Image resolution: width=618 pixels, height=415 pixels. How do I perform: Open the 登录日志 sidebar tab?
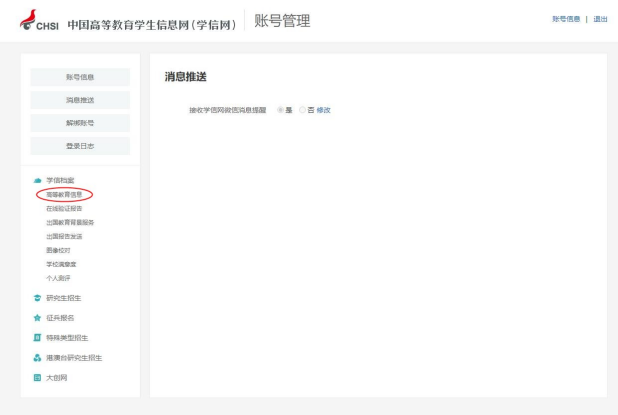pyautogui.click(x=80, y=146)
